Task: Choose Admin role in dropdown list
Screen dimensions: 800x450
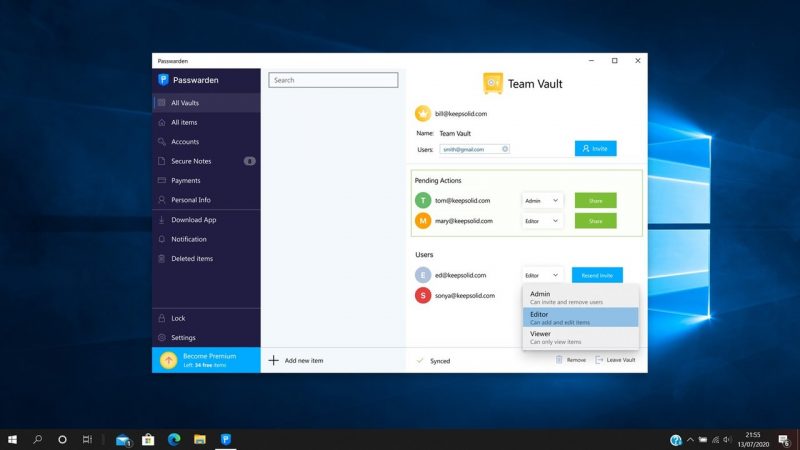Action: tap(580, 297)
